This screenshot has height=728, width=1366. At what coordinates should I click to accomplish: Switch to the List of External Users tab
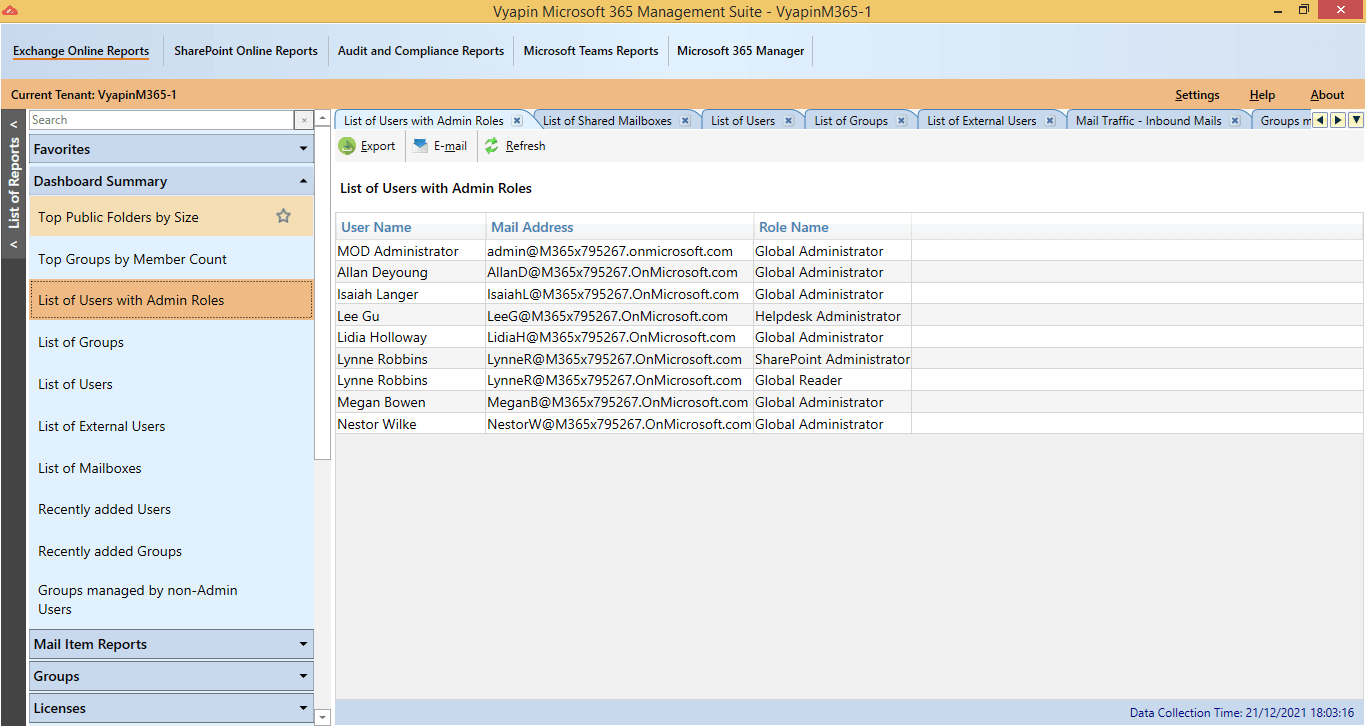pyautogui.click(x=982, y=121)
